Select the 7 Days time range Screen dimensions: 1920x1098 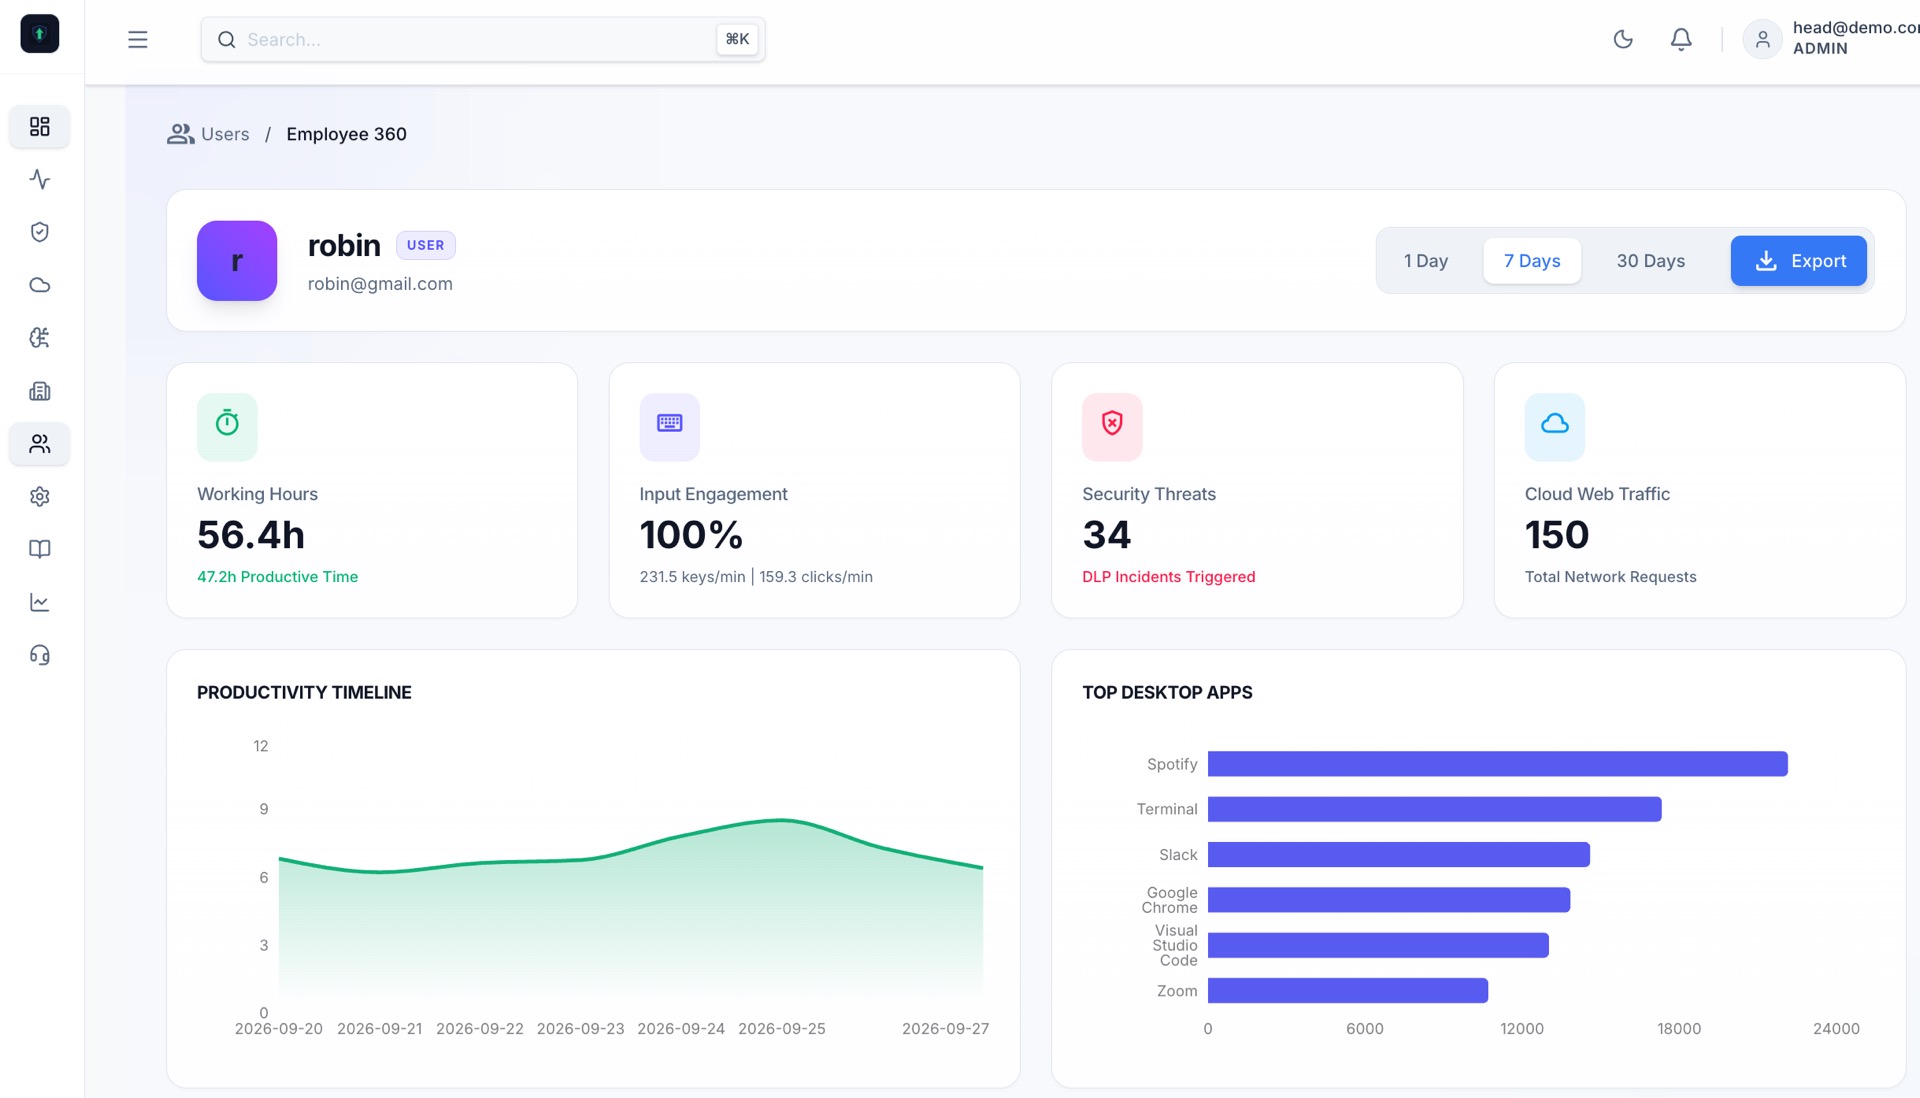point(1532,261)
